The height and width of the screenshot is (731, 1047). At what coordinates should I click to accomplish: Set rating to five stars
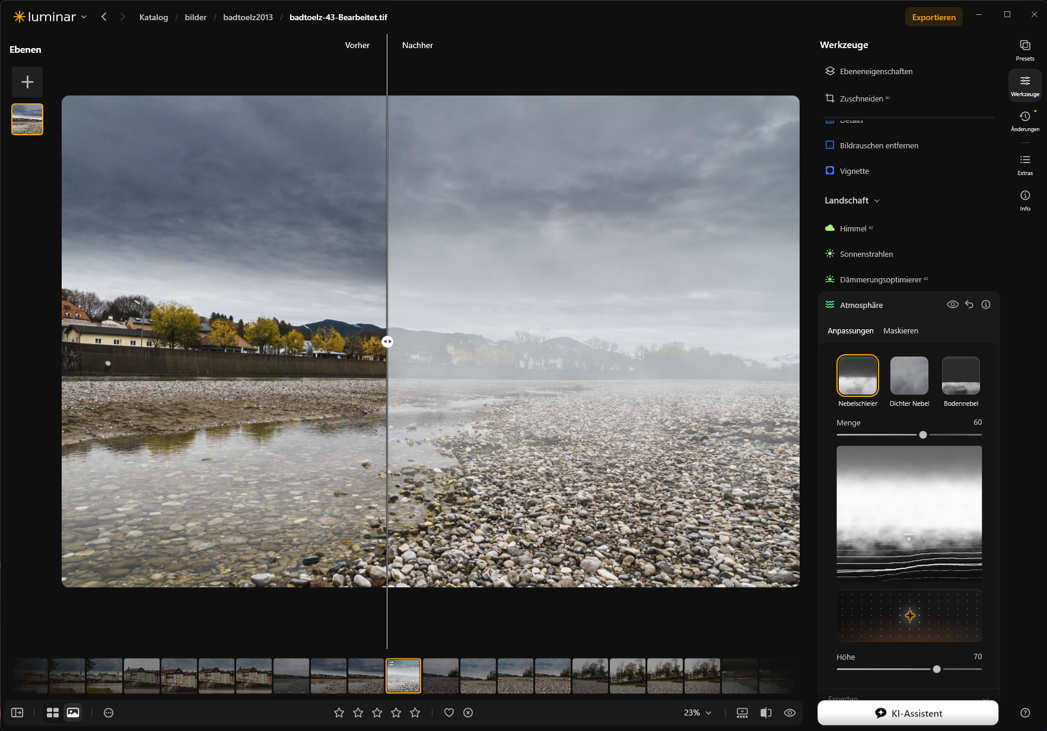[415, 712]
